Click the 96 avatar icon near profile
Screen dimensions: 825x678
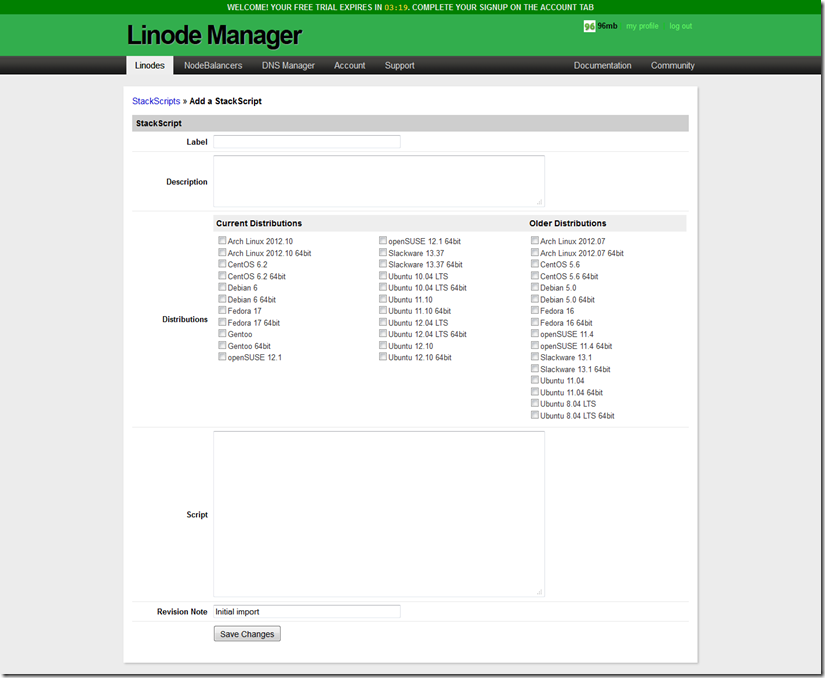pyautogui.click(x=589, y=26)
